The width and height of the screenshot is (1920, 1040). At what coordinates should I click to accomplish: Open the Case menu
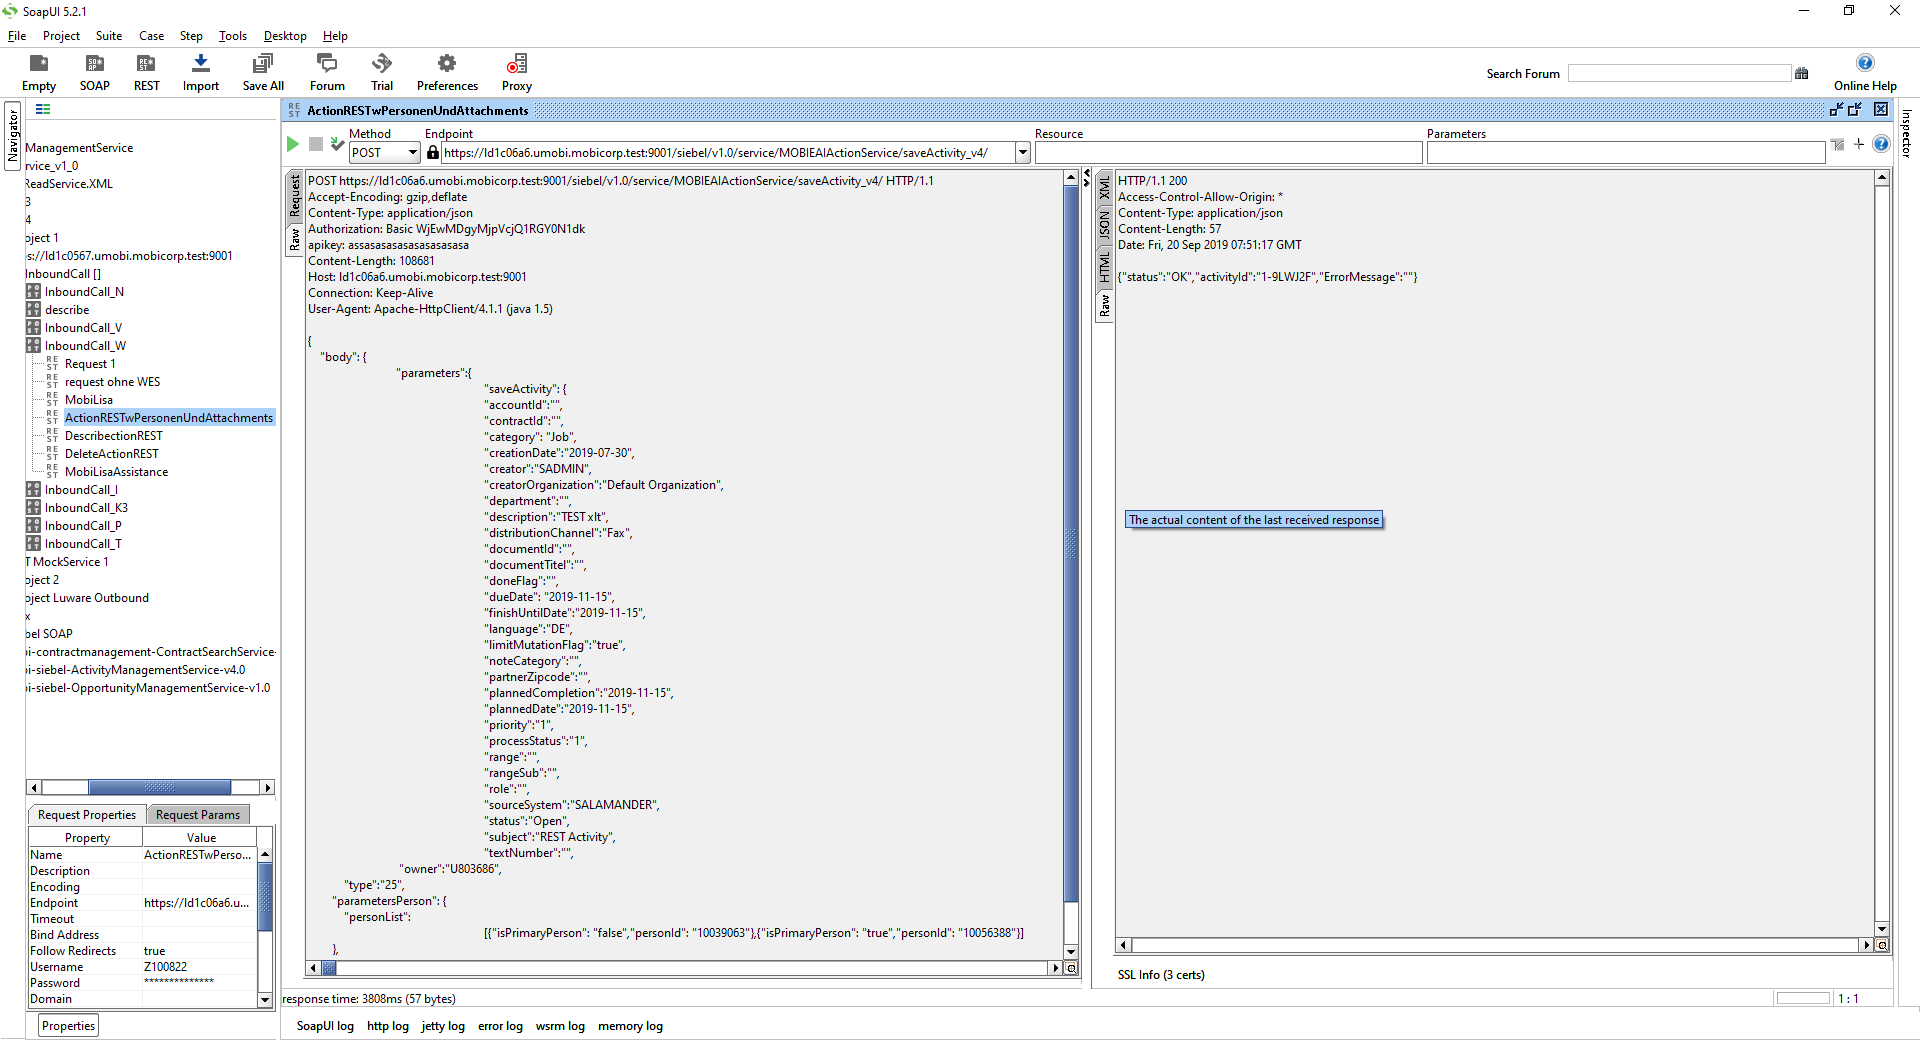click(152, 36)
